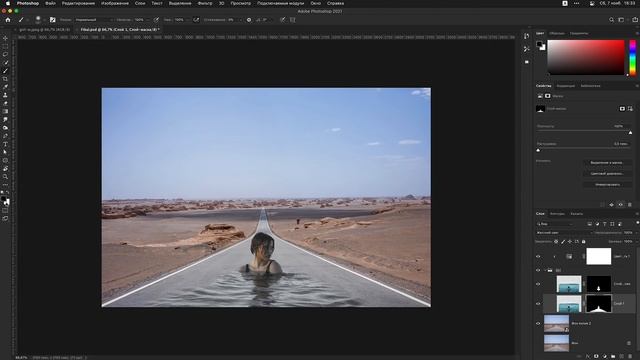Viewport: 640px width, 360px height.
Task: Click delete layer trash icon in Layers panel
Action: [630, 356]
